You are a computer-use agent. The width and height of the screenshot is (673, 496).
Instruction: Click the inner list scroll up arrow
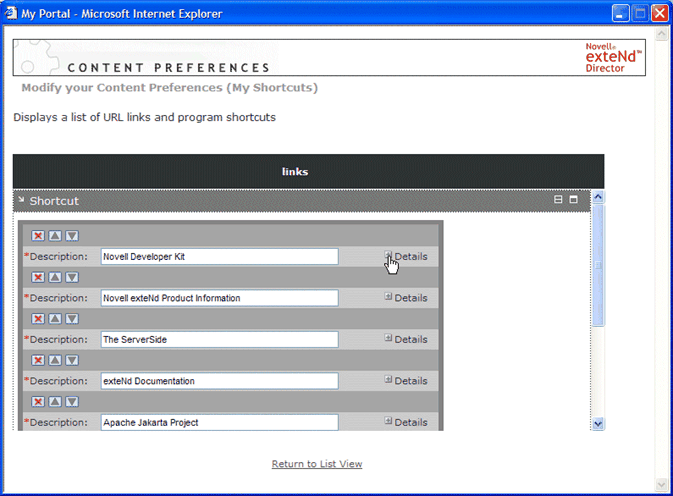tap(598, 197)
